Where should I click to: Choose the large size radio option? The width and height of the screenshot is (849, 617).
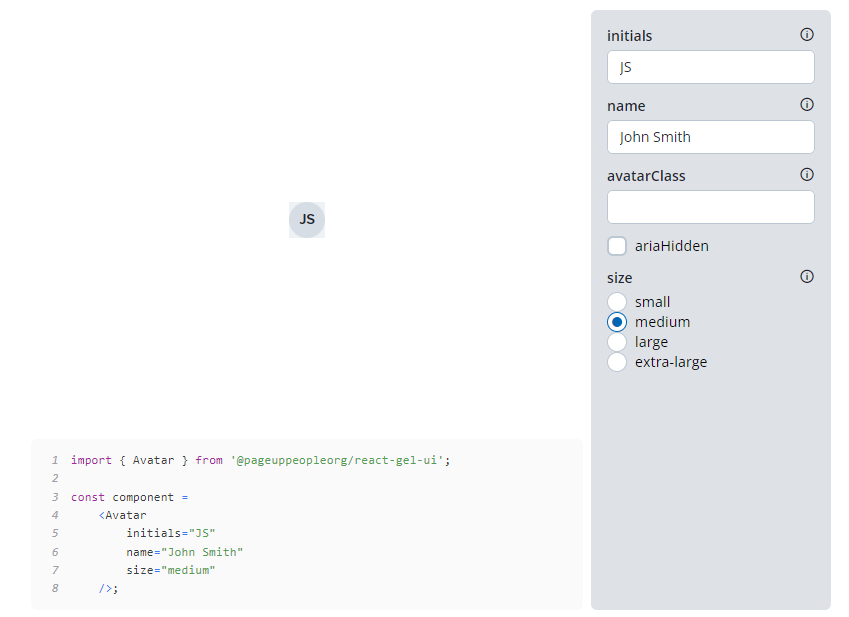tap(617, 342)
